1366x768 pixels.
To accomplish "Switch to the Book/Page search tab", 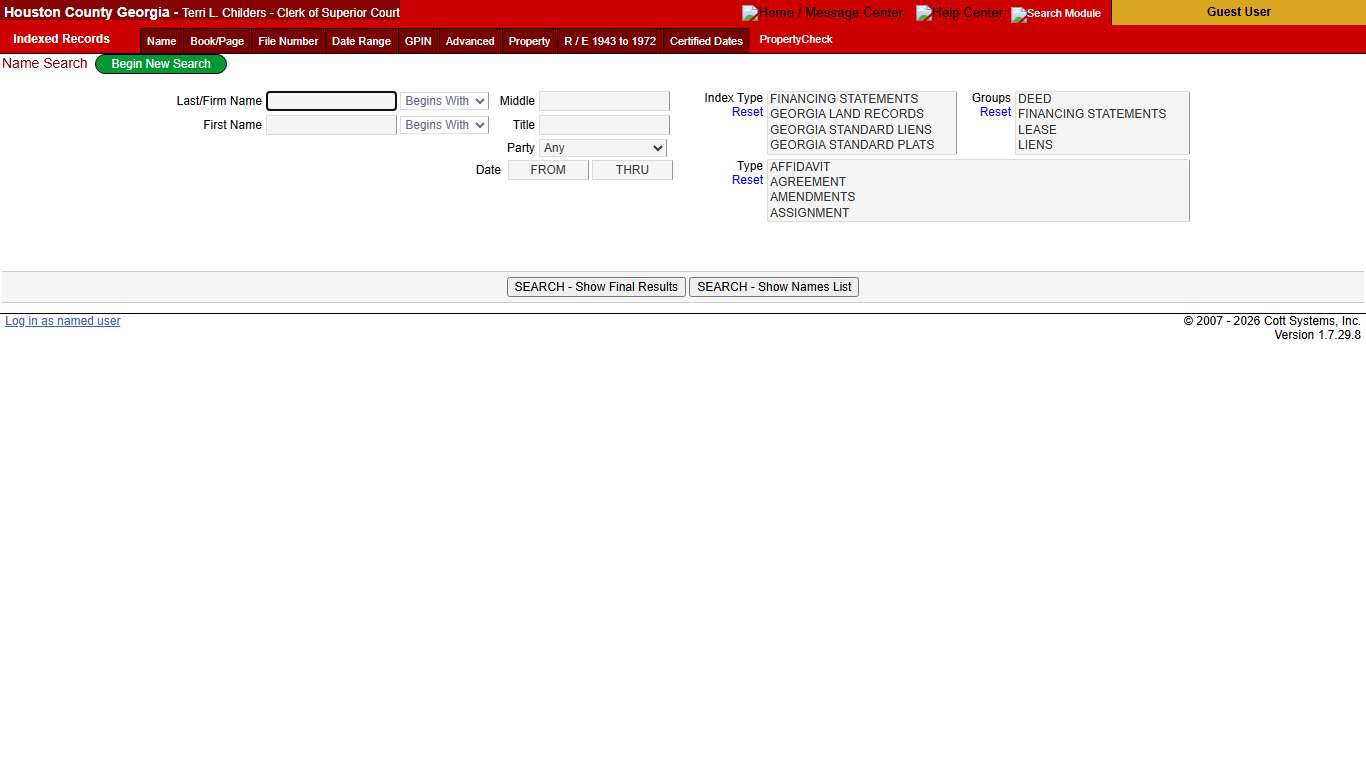I will 216,41.
